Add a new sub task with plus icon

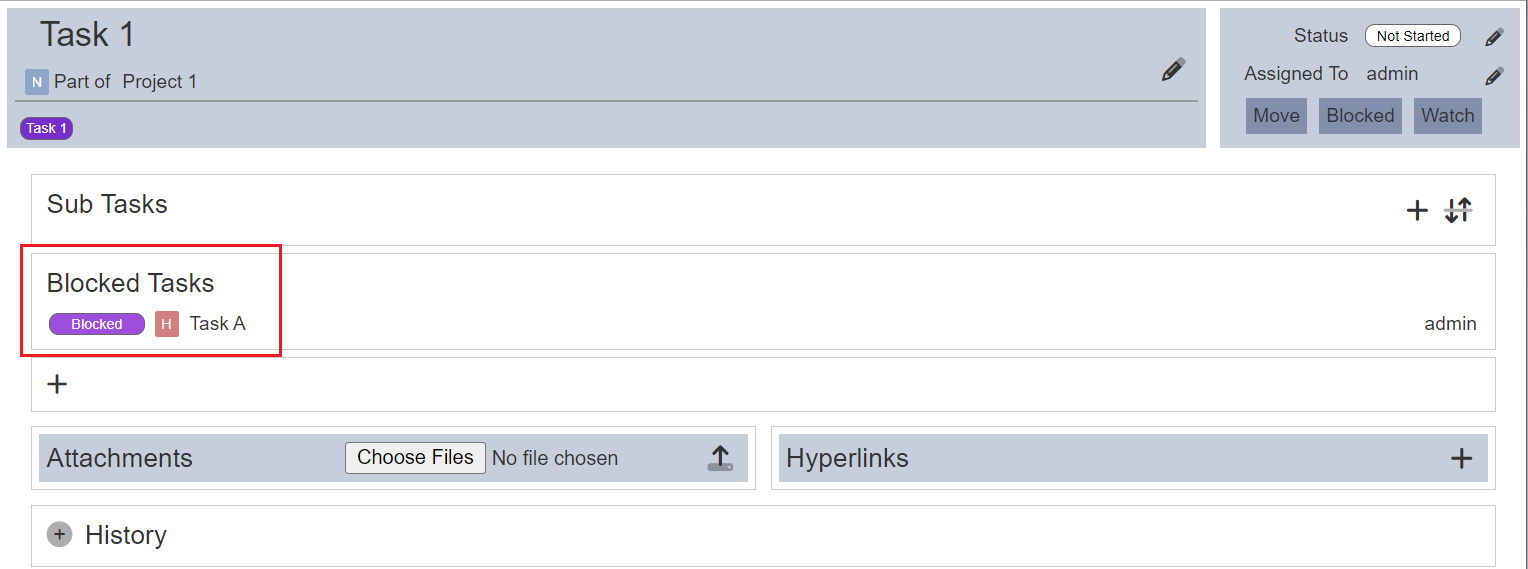(1417, 210)
